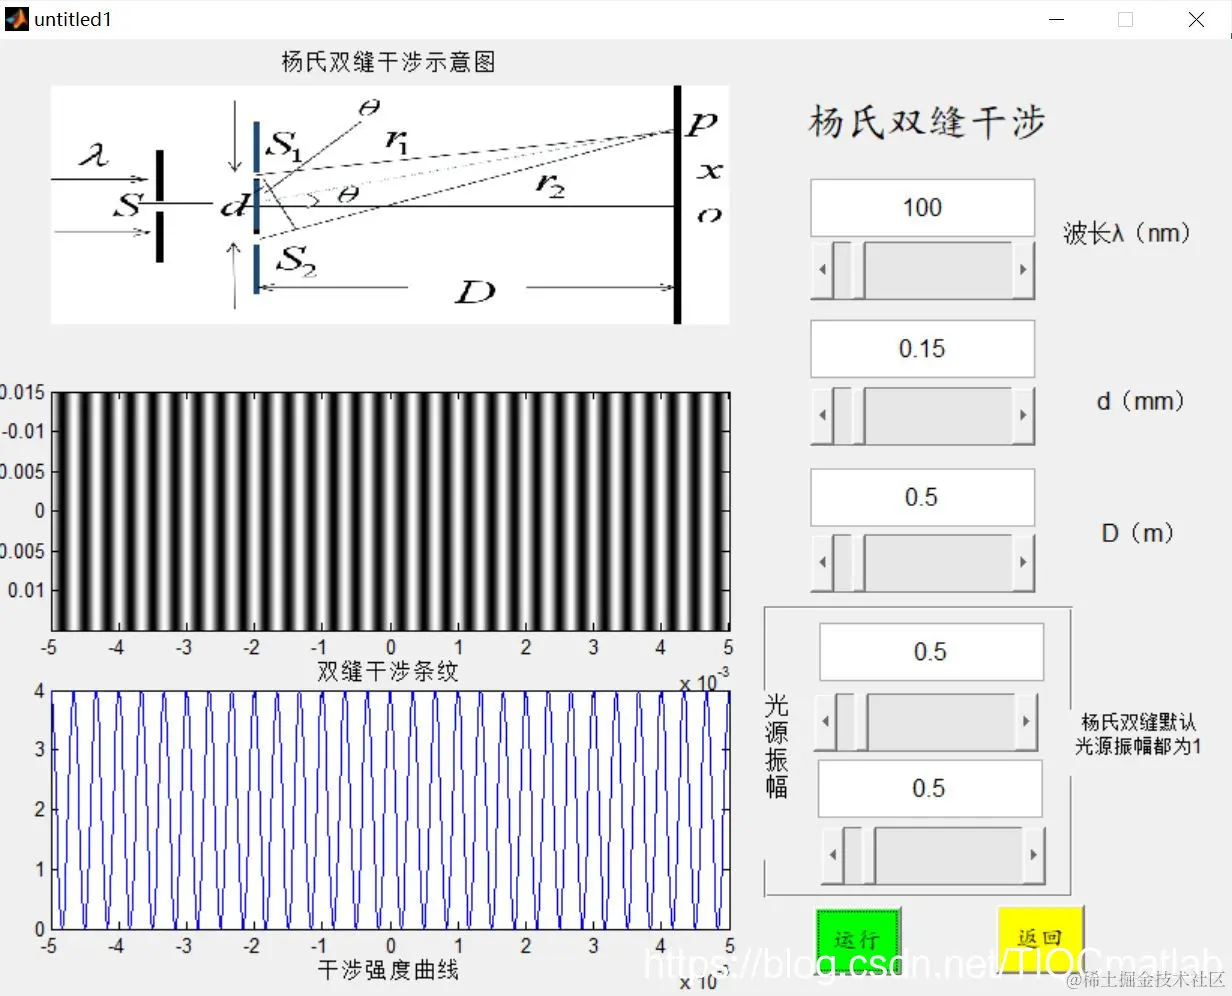
Task: Click the MATLAB application icon in title bar
Action: (15, 18)
